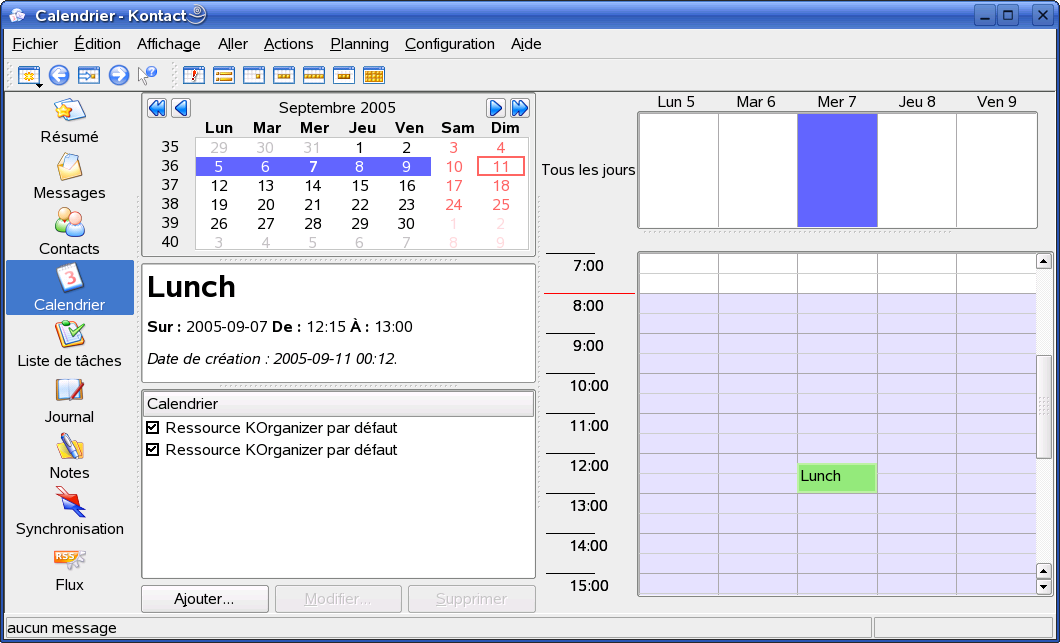The width and height of the screenshot is (1060, 643).
Task: Open Synchronisation in the sidebar
Action: click(69, 511)
